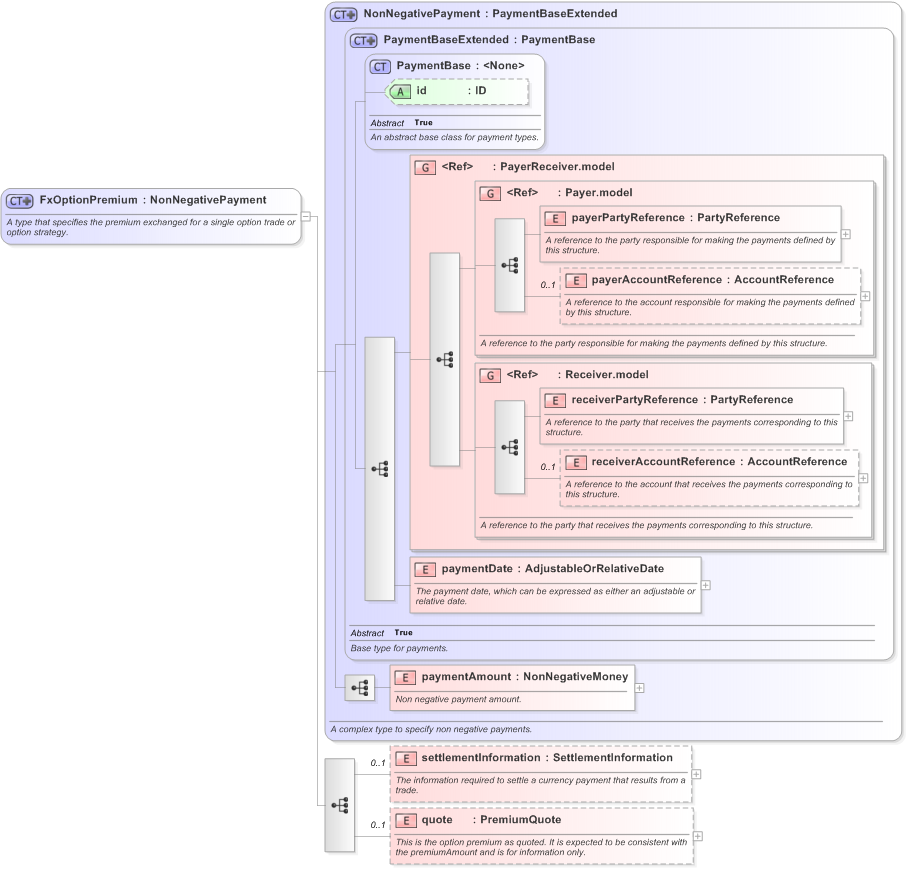Expand the settlementInformation element

(x=697, y=774)
